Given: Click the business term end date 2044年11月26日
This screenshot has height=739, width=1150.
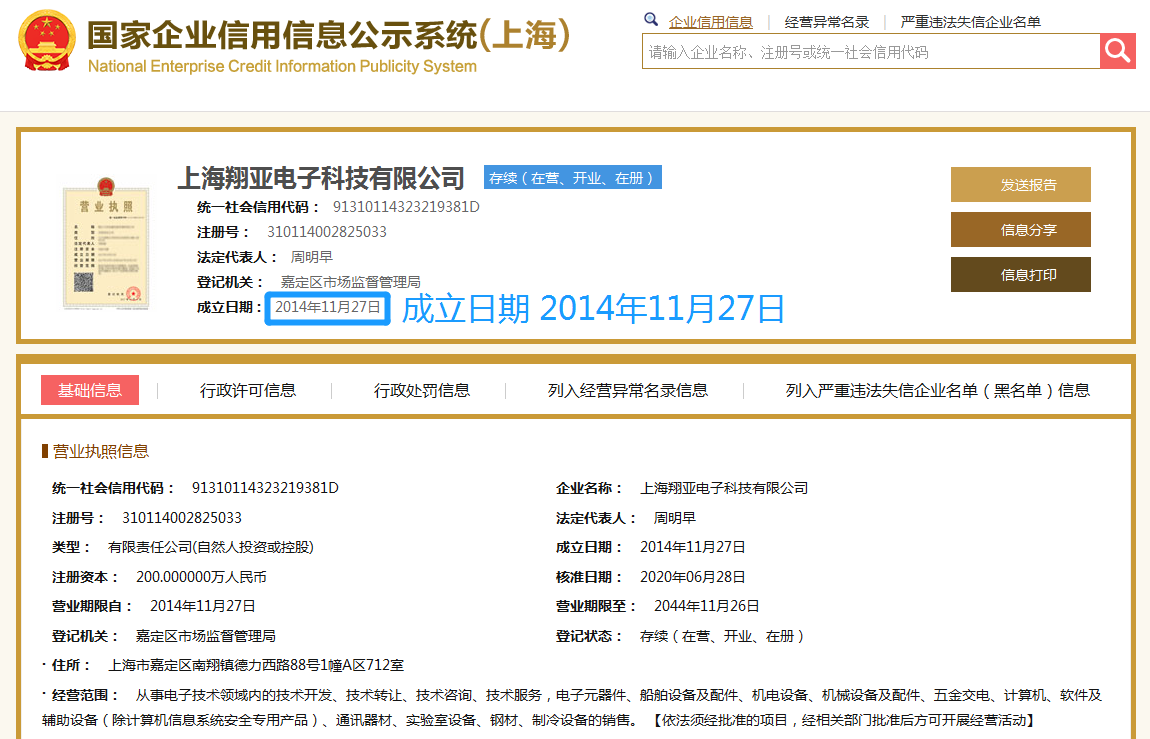Looking at the screenshot, I should pyautogui.click(x=706, y=606).
